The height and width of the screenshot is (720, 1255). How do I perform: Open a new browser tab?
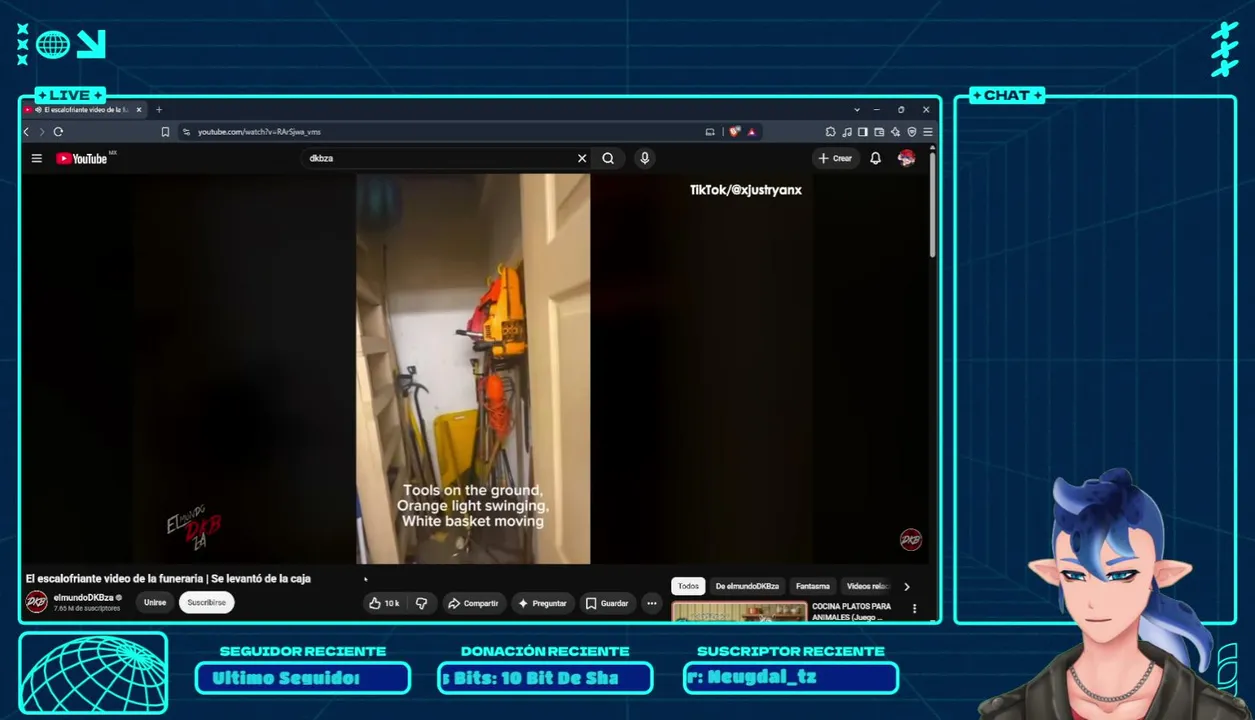(x=159, y=110)
